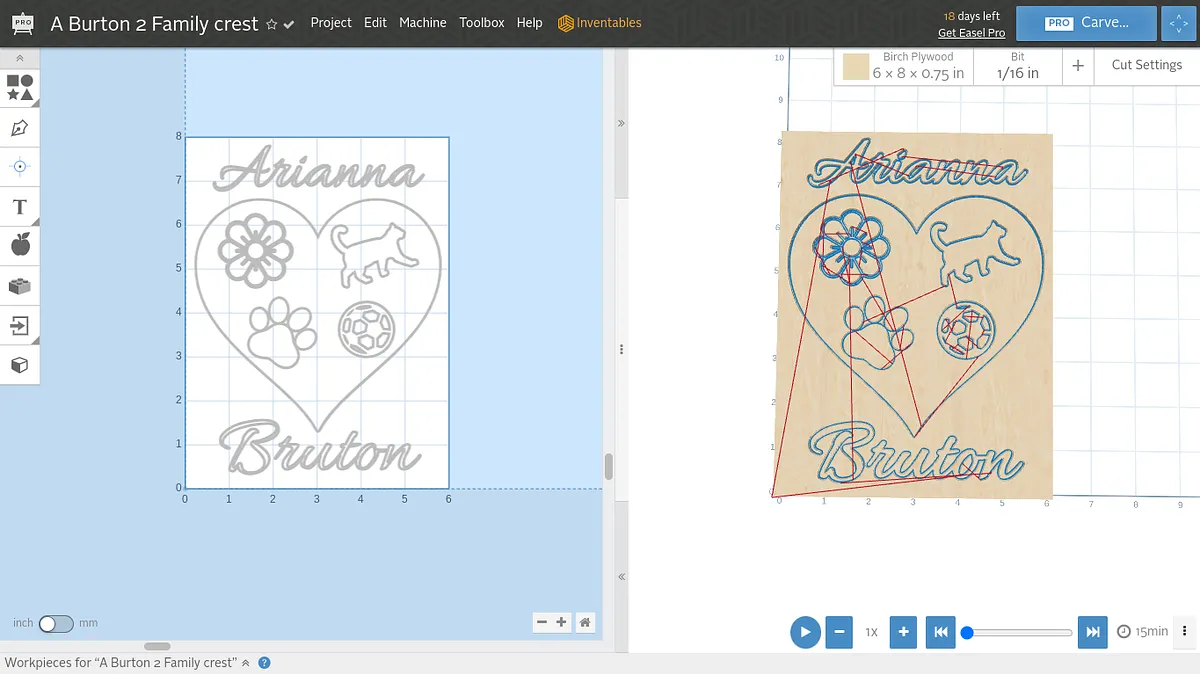The width and height of the screenshot is (1200, 674).
Task: Open Cut Settings panel
Action: [1146, 65]
